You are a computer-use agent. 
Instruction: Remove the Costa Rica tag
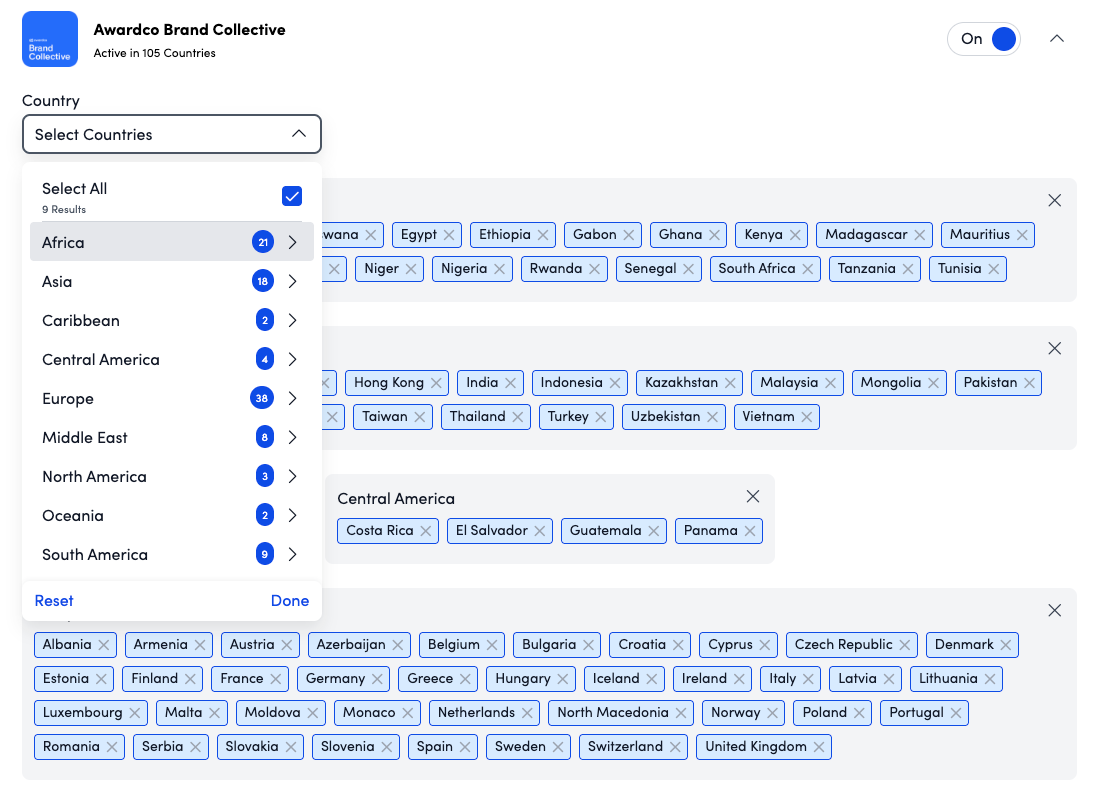click(x=426, y=531)
